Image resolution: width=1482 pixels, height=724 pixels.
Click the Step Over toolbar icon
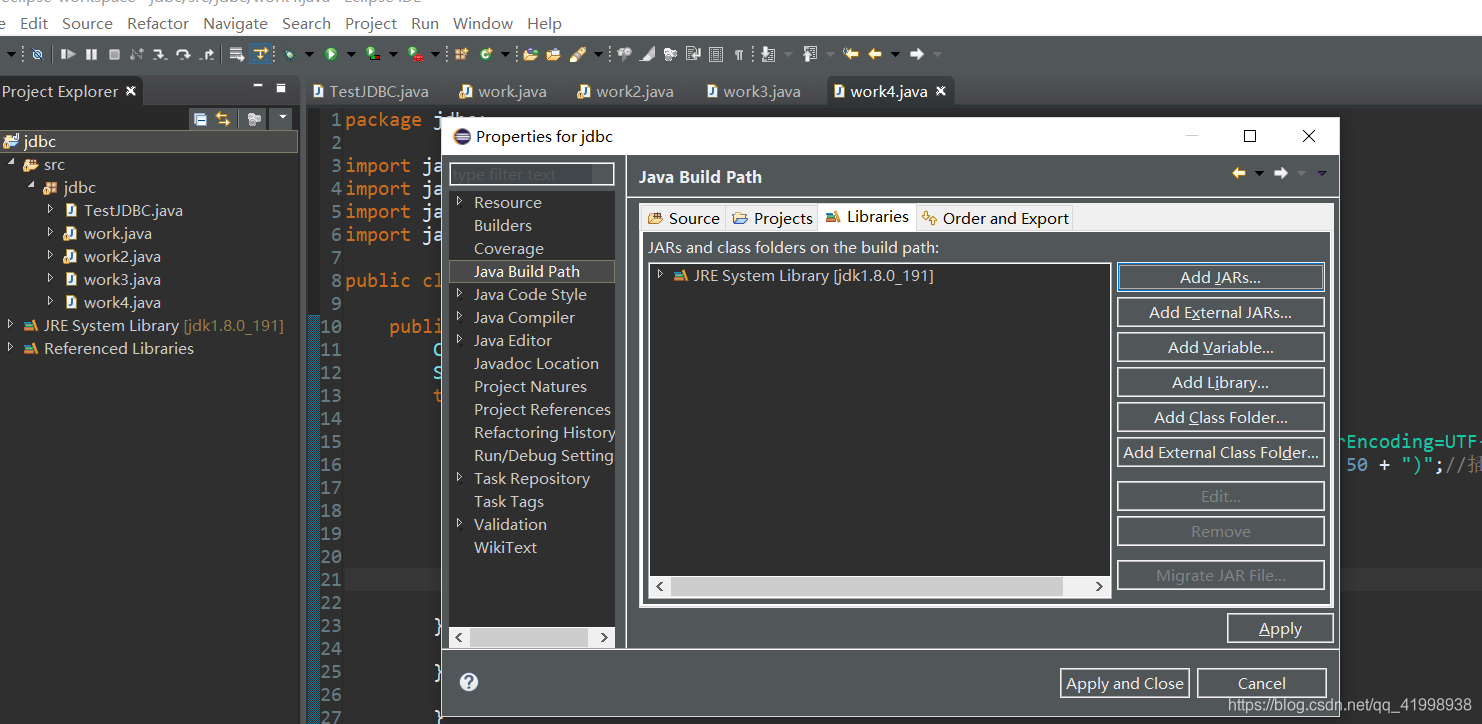point(183,54)
